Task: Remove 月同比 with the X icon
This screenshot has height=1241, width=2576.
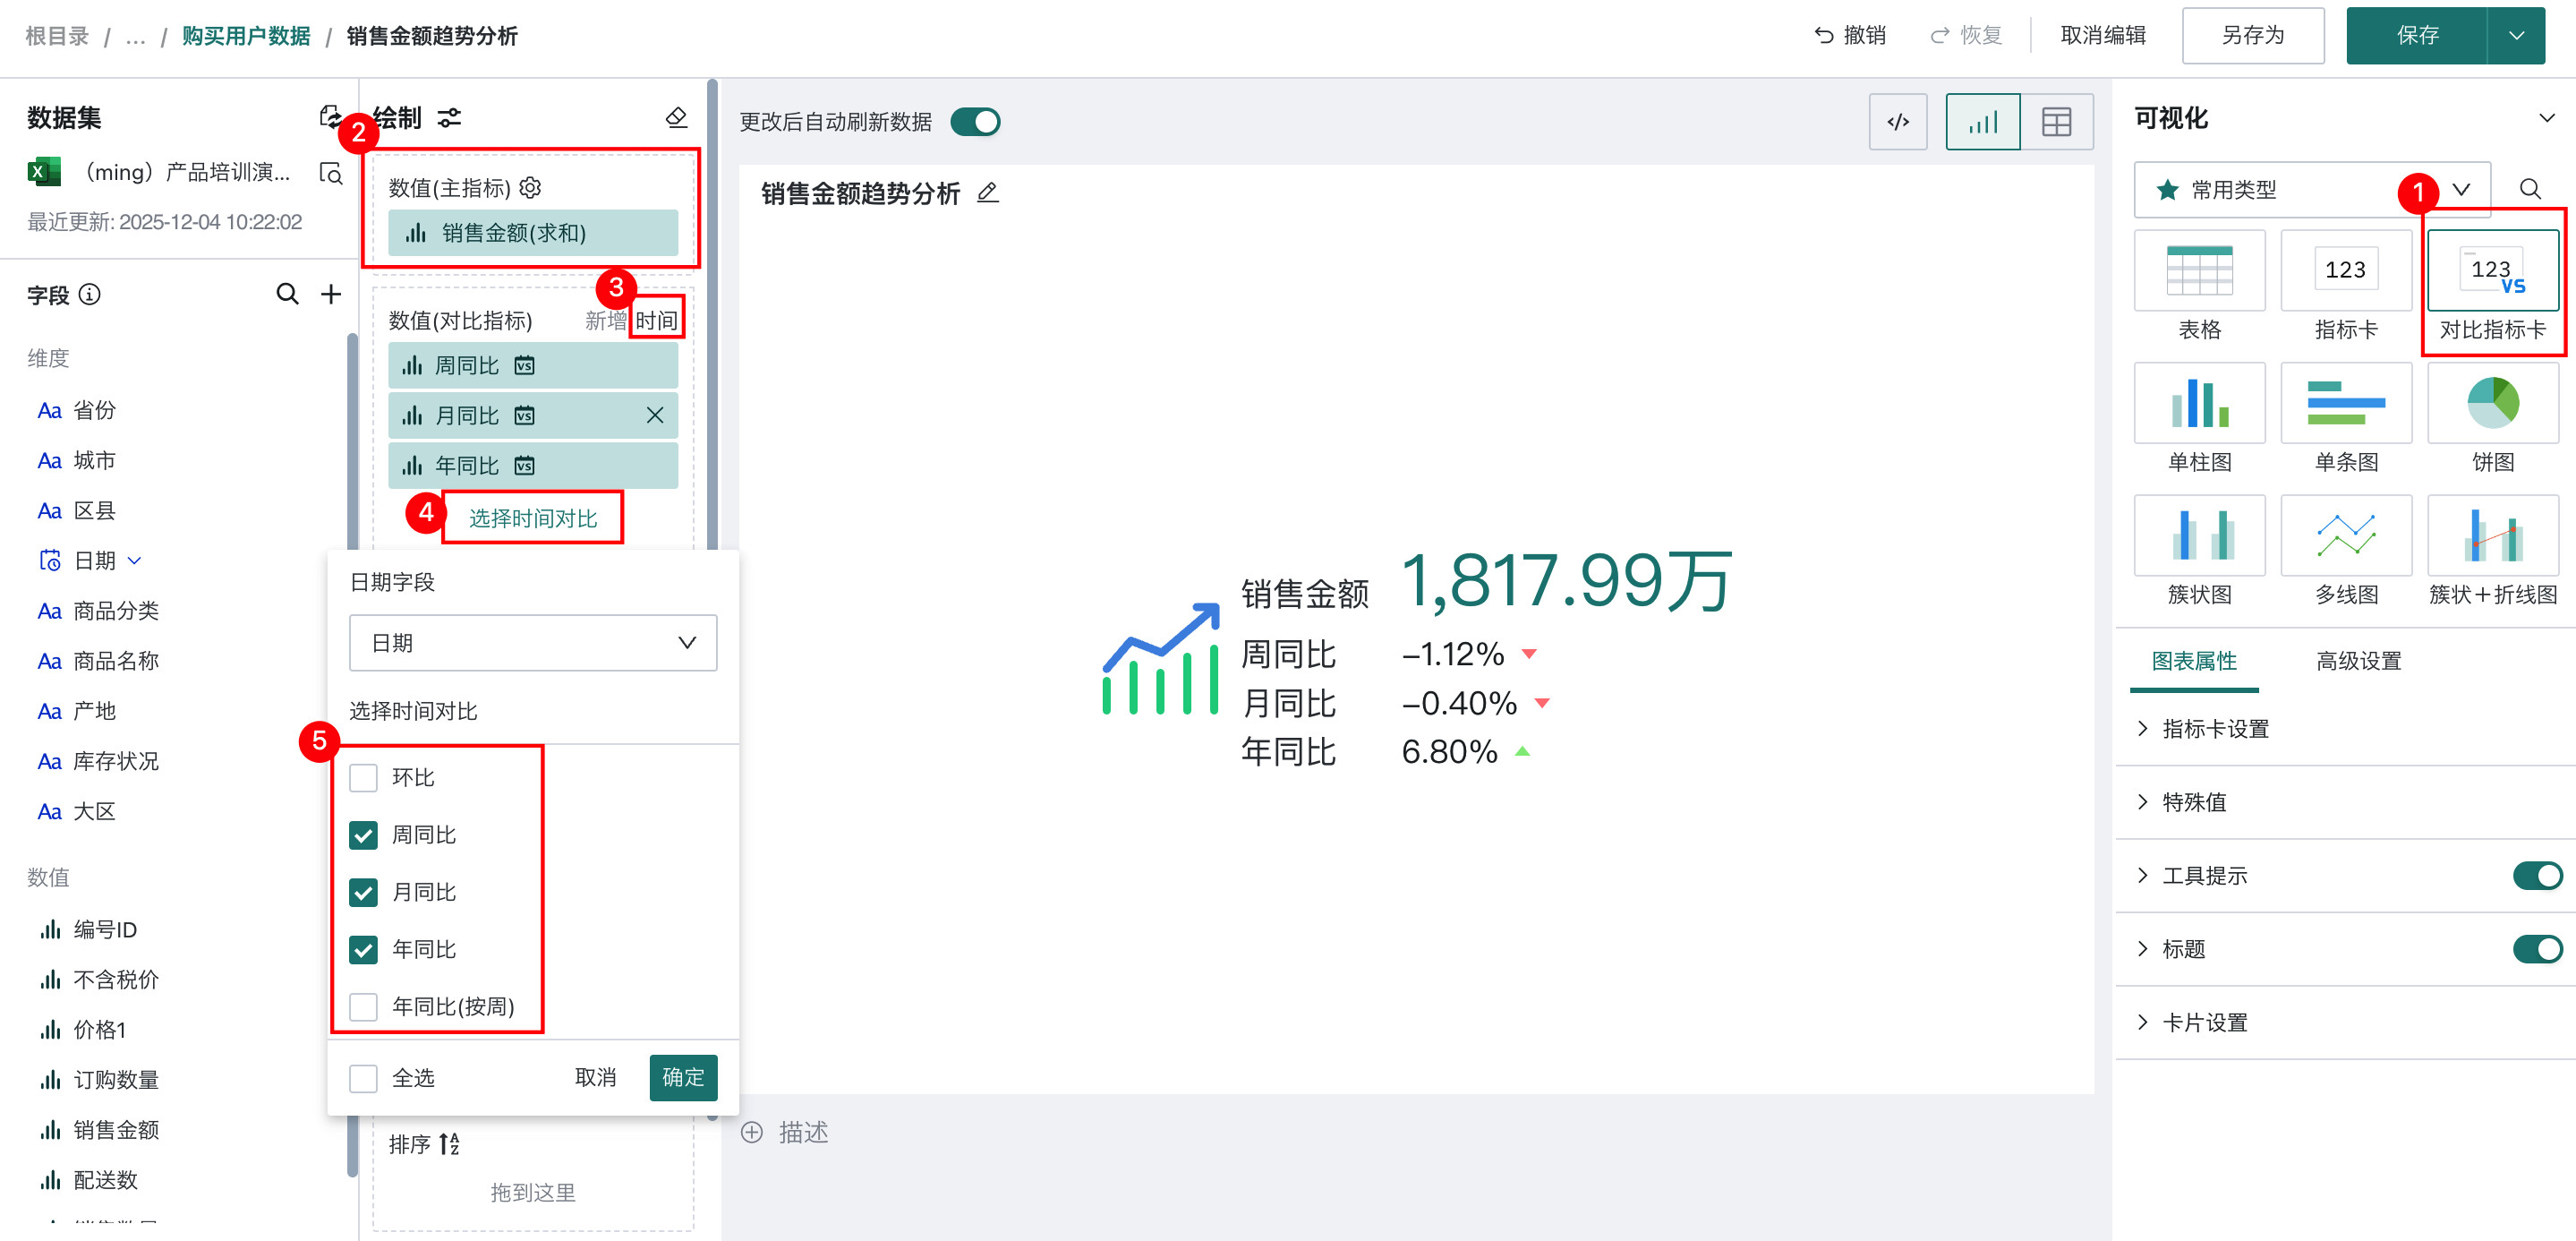Action: pyautogui.click(x=655, y=415)
